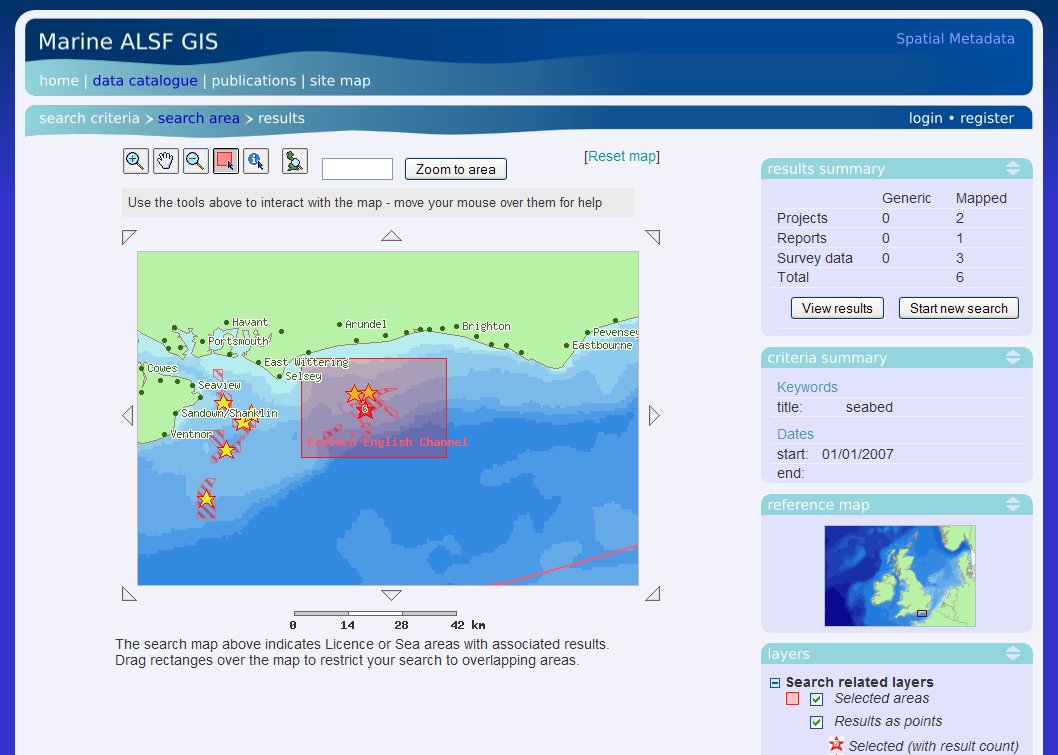Click the area name input field
1058x755 pixels.
[357, 169]
